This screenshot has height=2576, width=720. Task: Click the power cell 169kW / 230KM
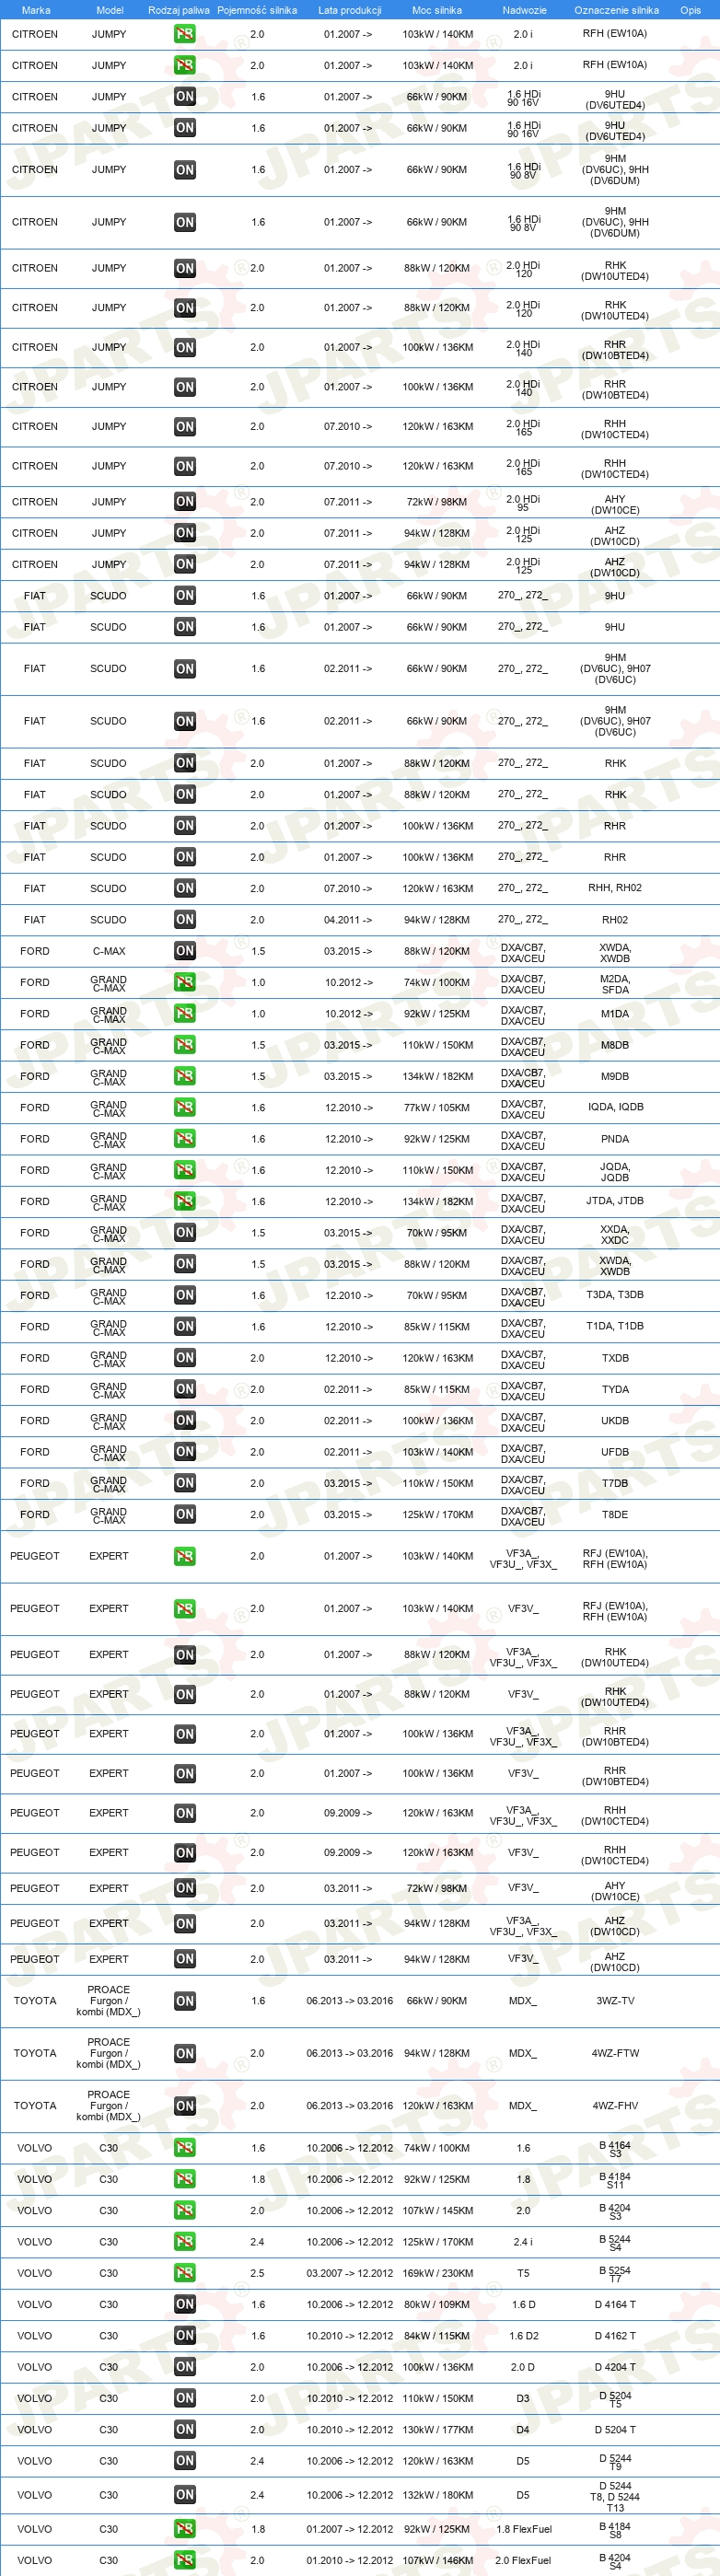pos(438,2273)
